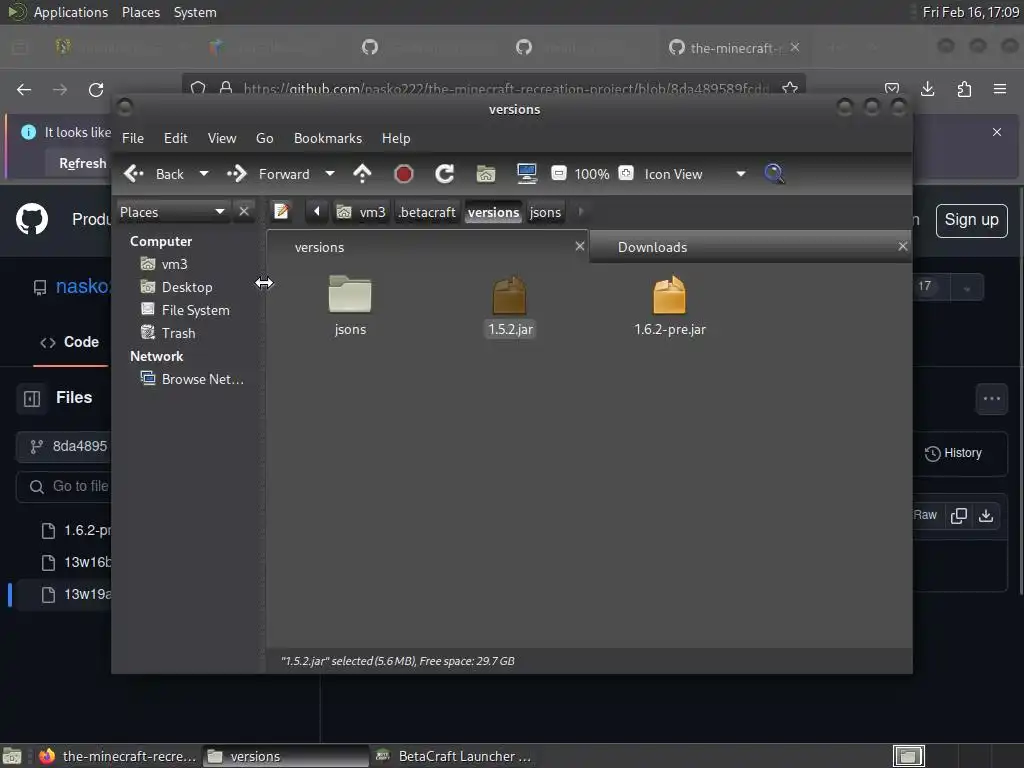
Task: Open the Help menu
Action: pyautogui.click(x=396, y=138)
